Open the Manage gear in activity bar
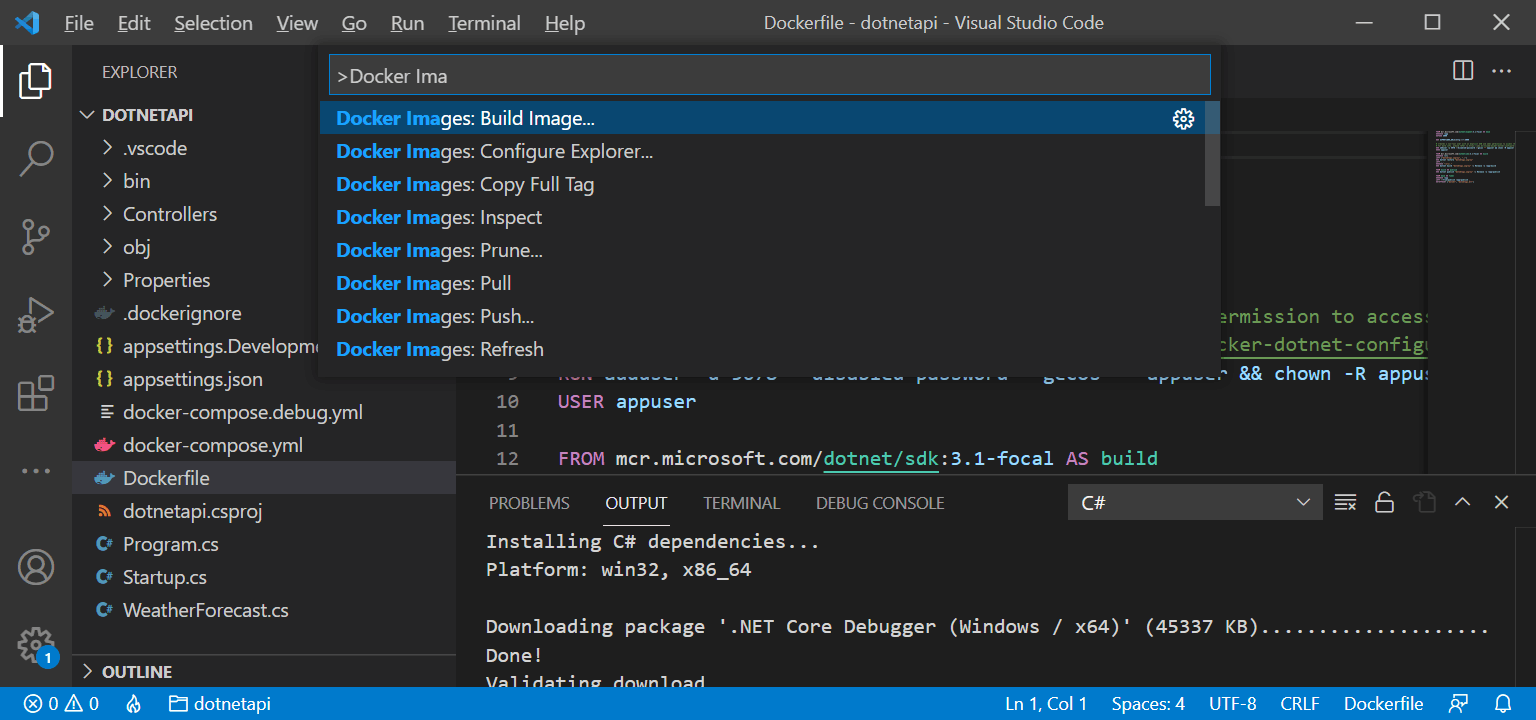The width and height of the screenshot is (1536, 720). coord(36,643)
